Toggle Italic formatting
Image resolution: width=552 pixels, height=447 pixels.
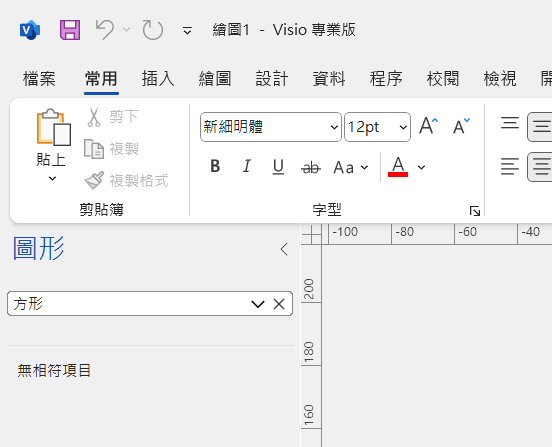coord(247,166)
